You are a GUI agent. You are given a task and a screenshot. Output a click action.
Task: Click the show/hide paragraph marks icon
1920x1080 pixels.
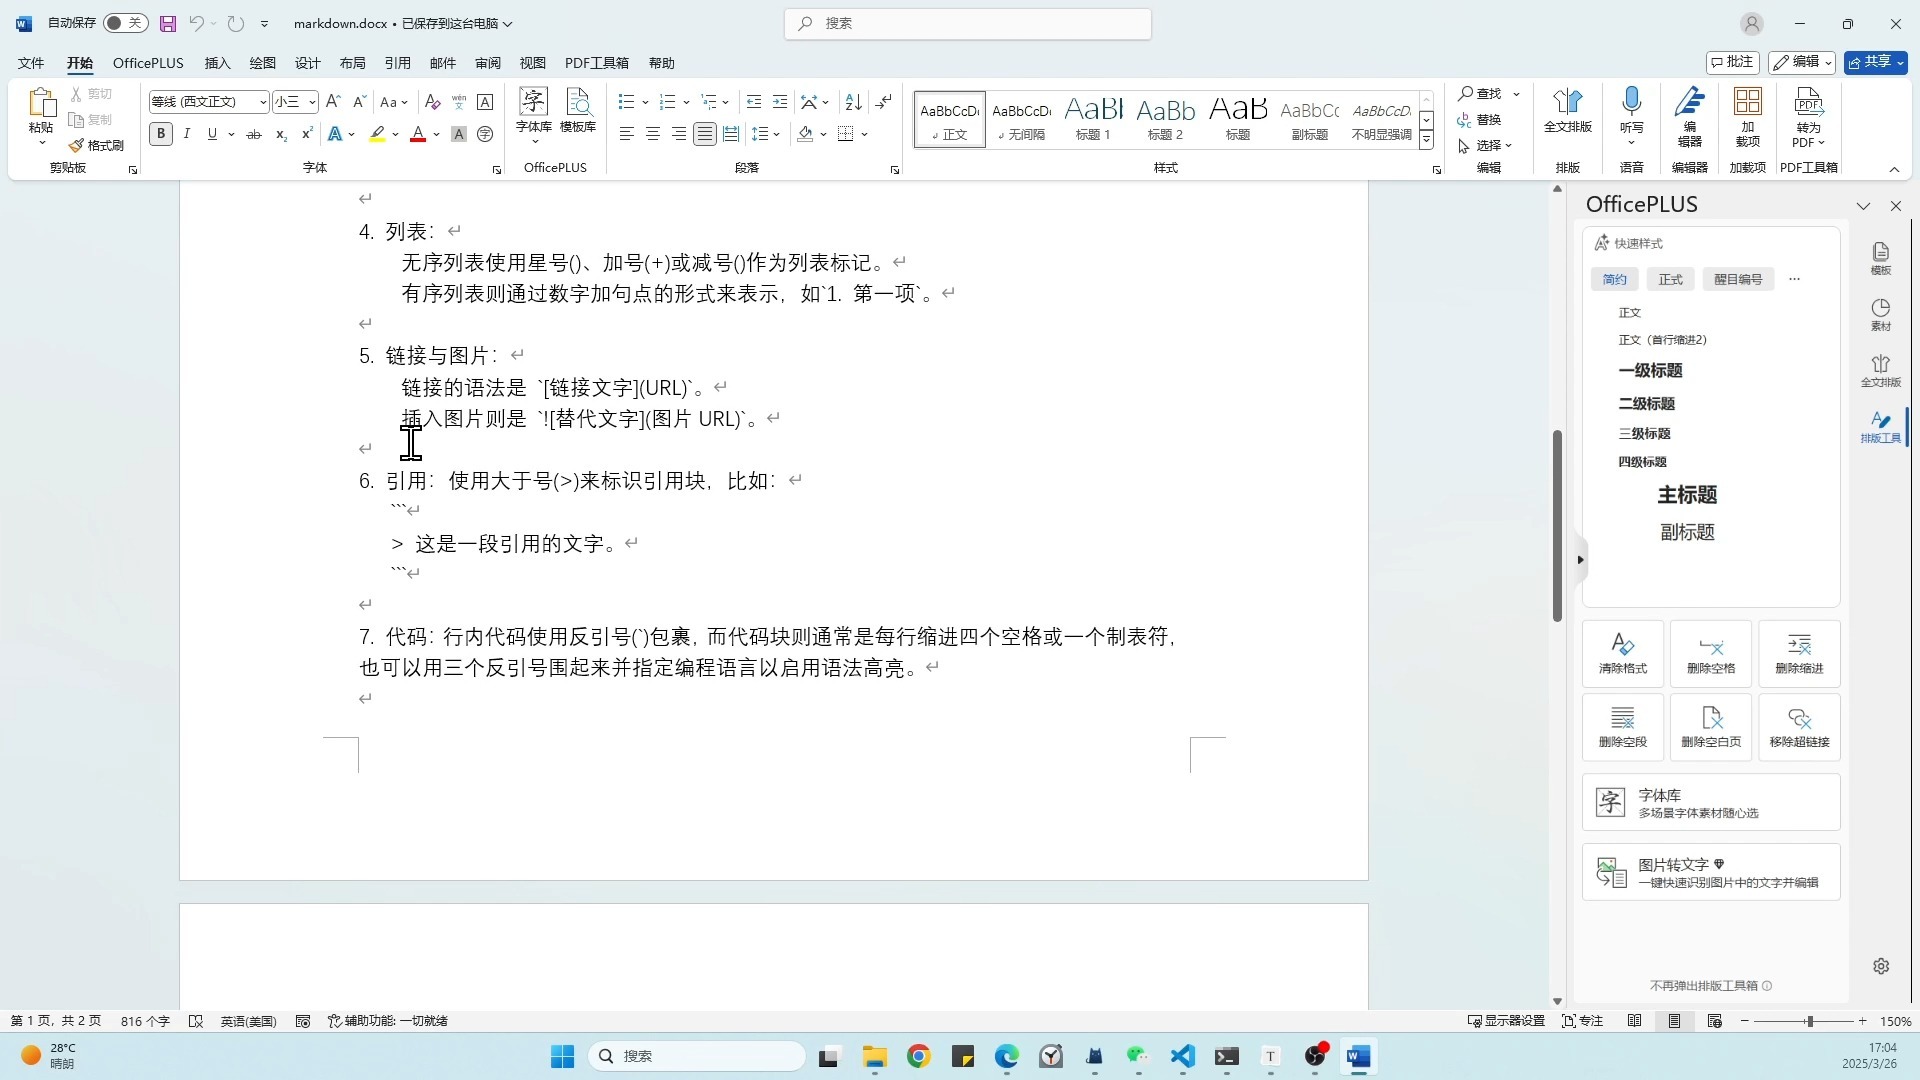coord(883,102)
